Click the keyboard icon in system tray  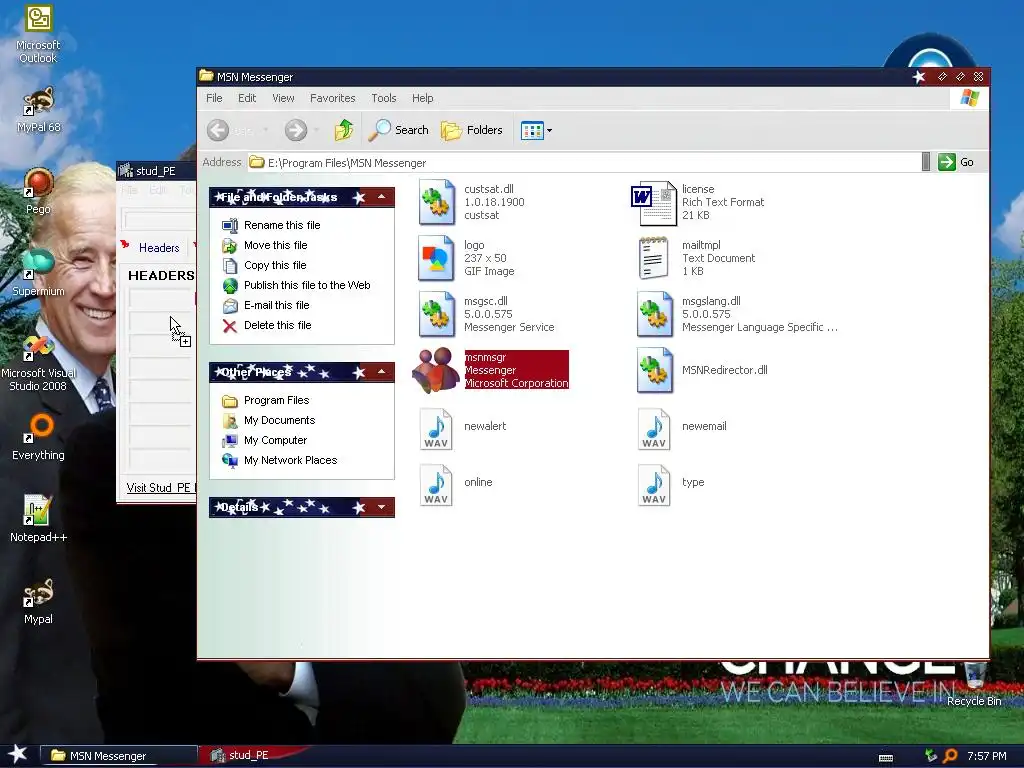(x=886, y=758)
